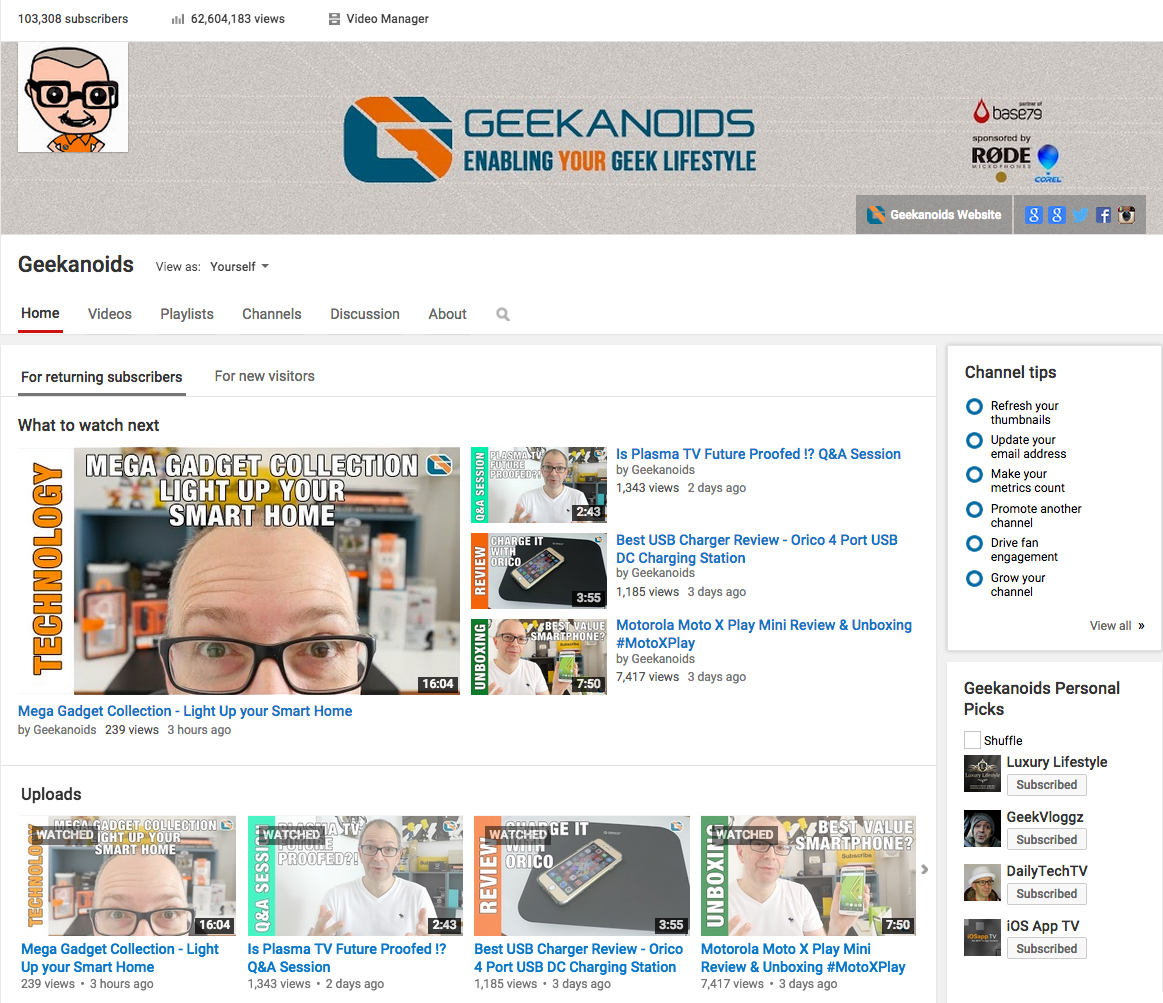Tick the Shuffle checkbox
1163x1003 pixels.
click(x=972, y=740)
